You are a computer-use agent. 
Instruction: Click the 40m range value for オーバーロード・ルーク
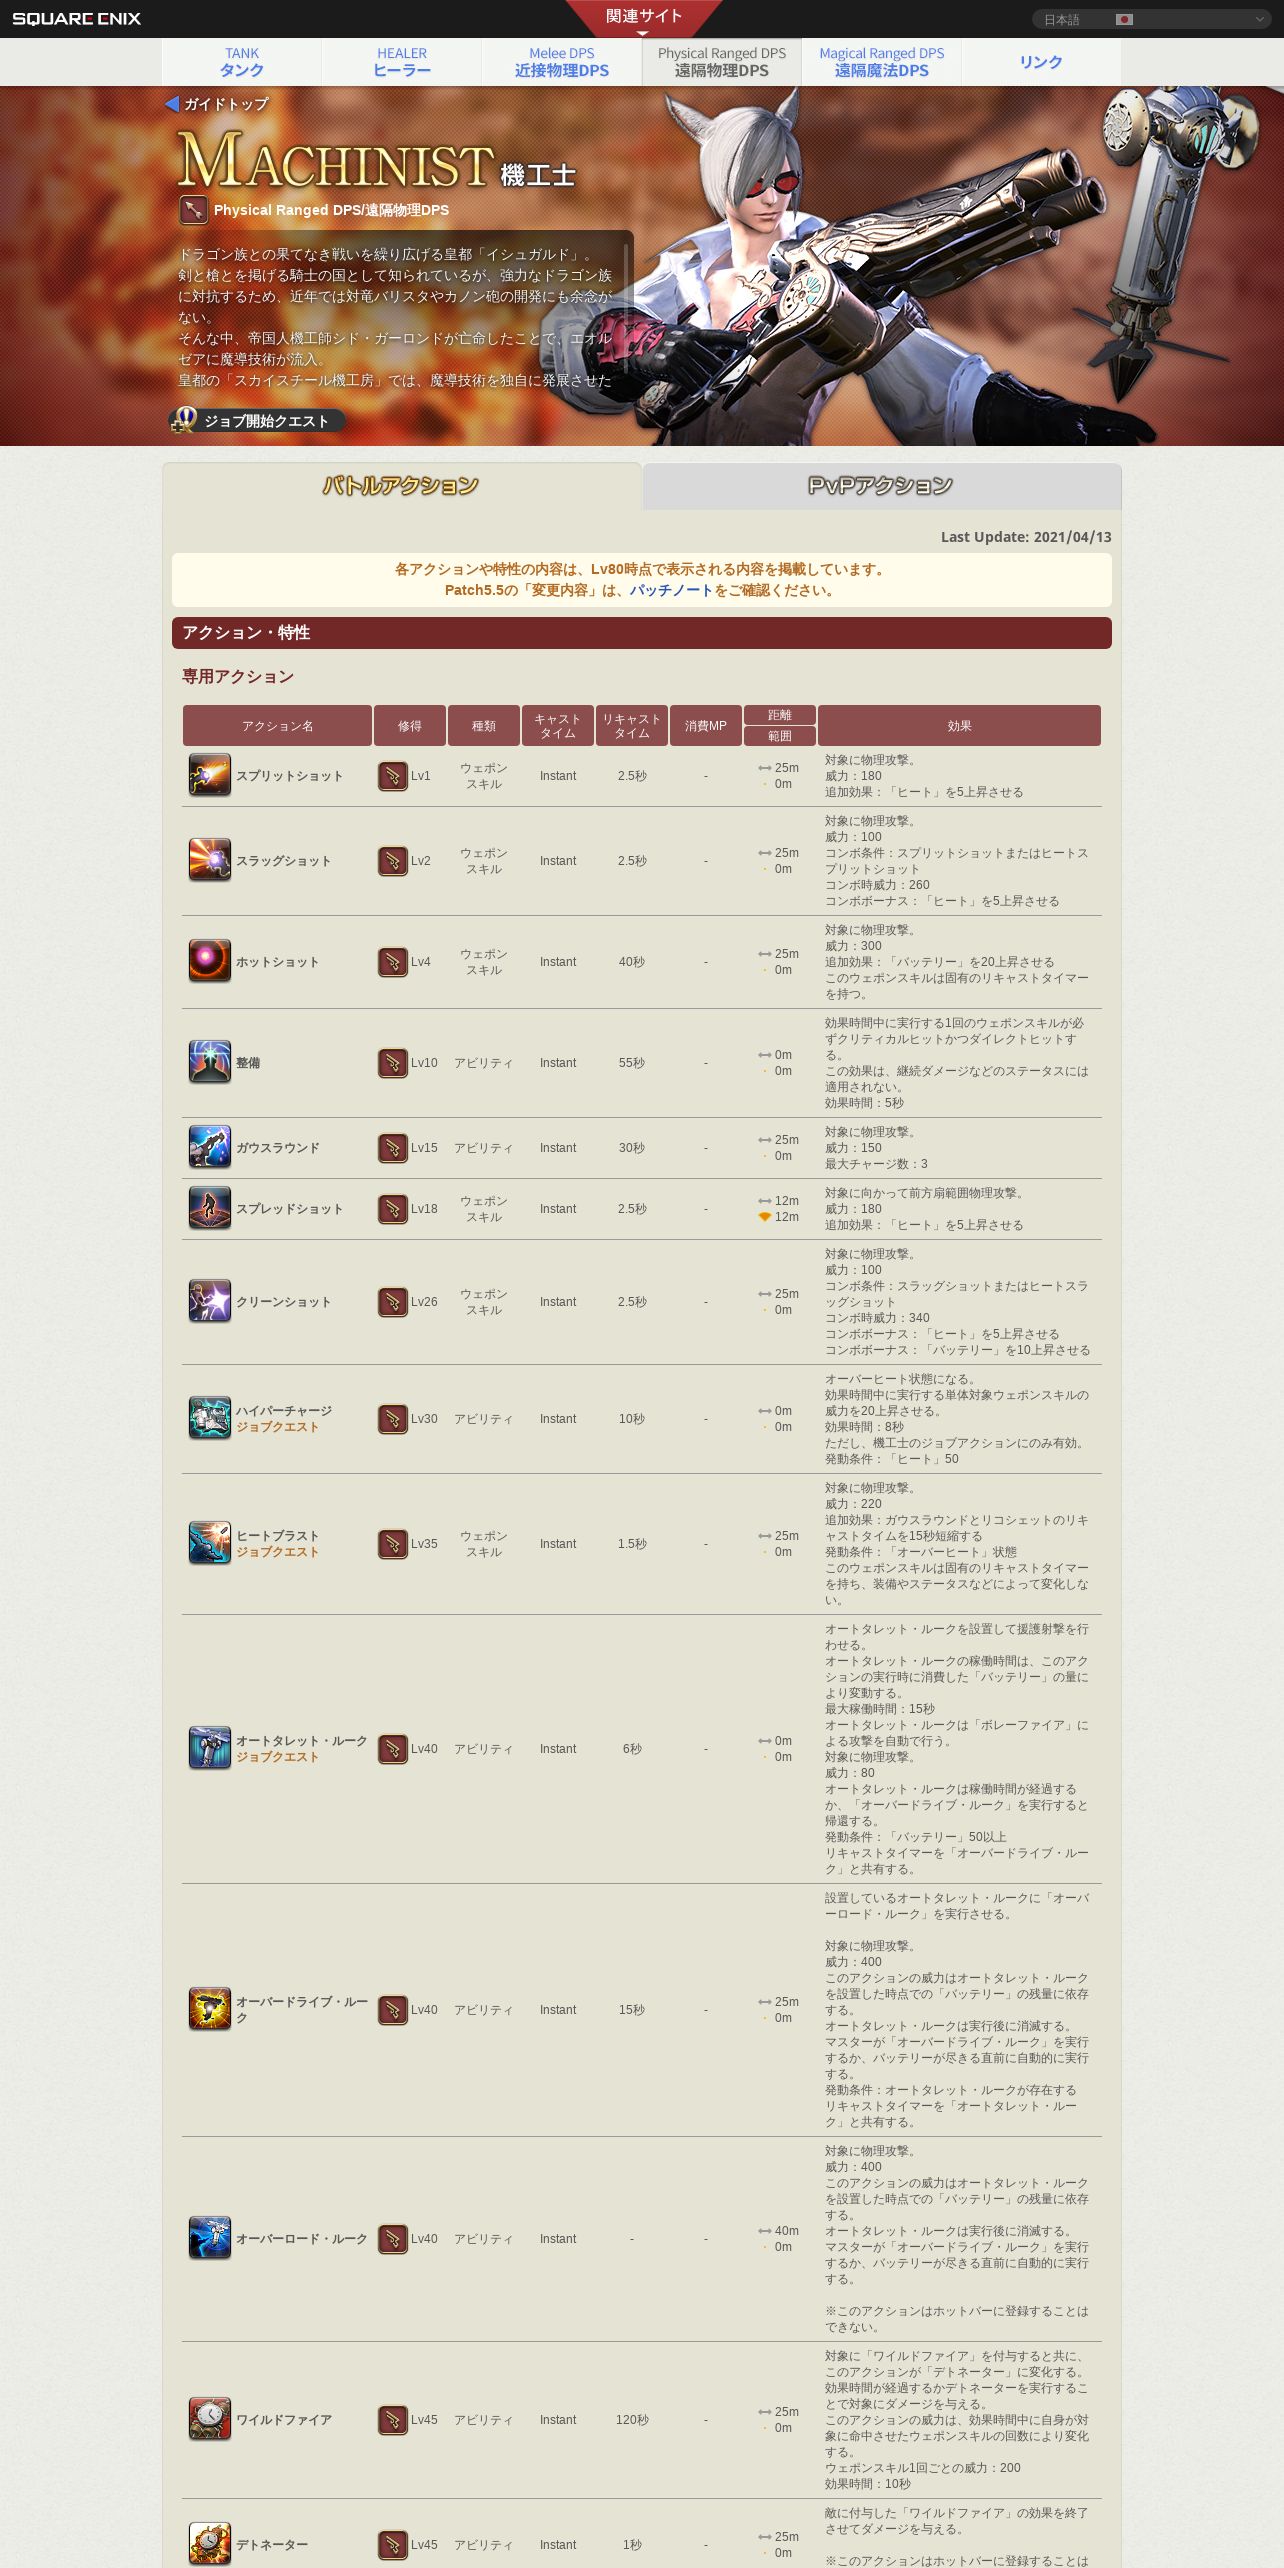coord(786,2231)
